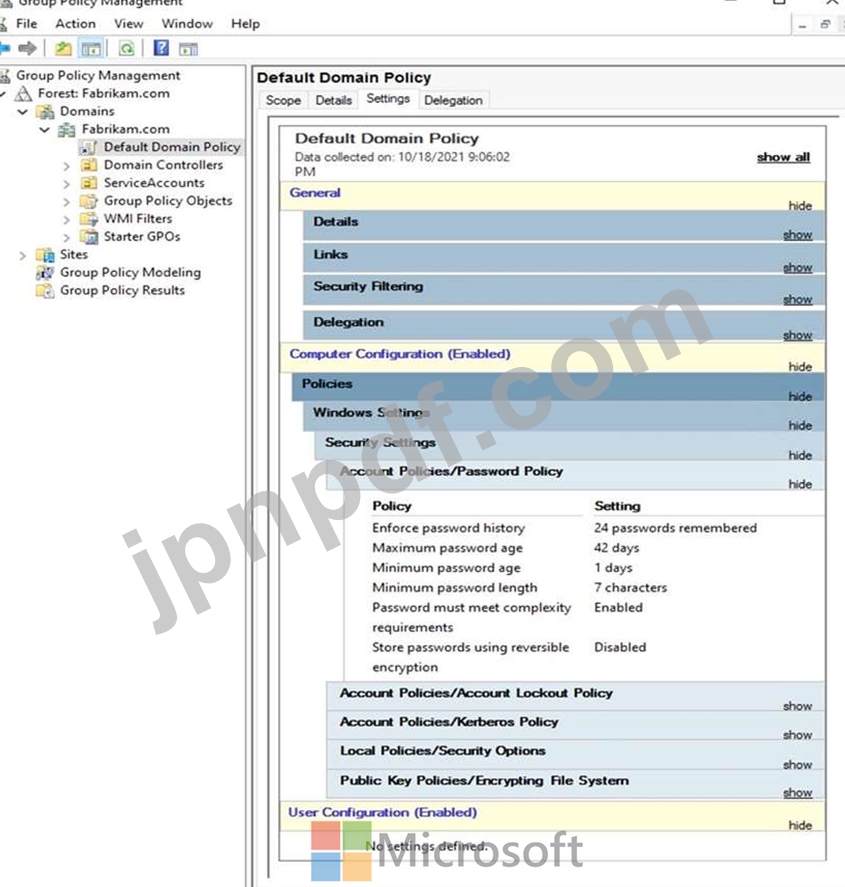Expand the WMI Filters node
Screen dimensions: 845x887
tap(67, 220)
